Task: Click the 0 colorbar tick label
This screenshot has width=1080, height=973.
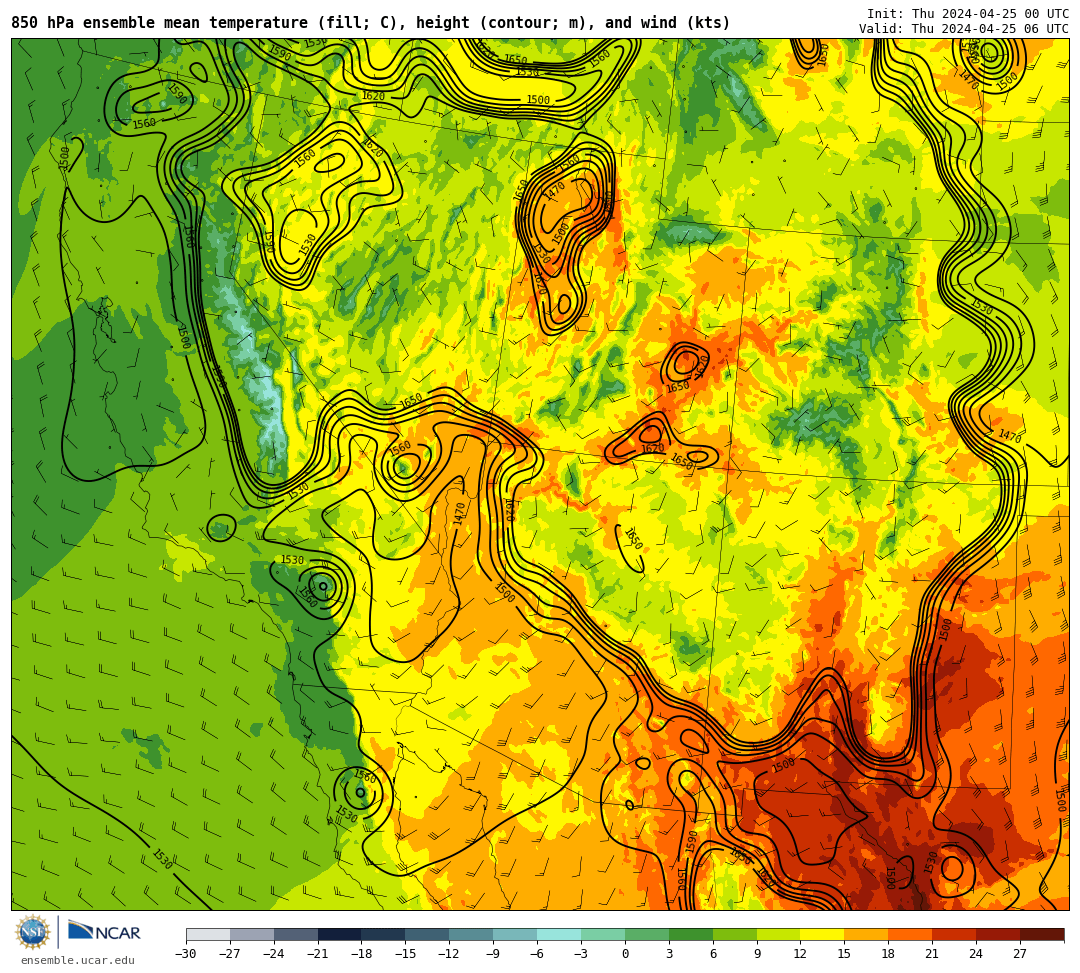Action: pos(625,954)
